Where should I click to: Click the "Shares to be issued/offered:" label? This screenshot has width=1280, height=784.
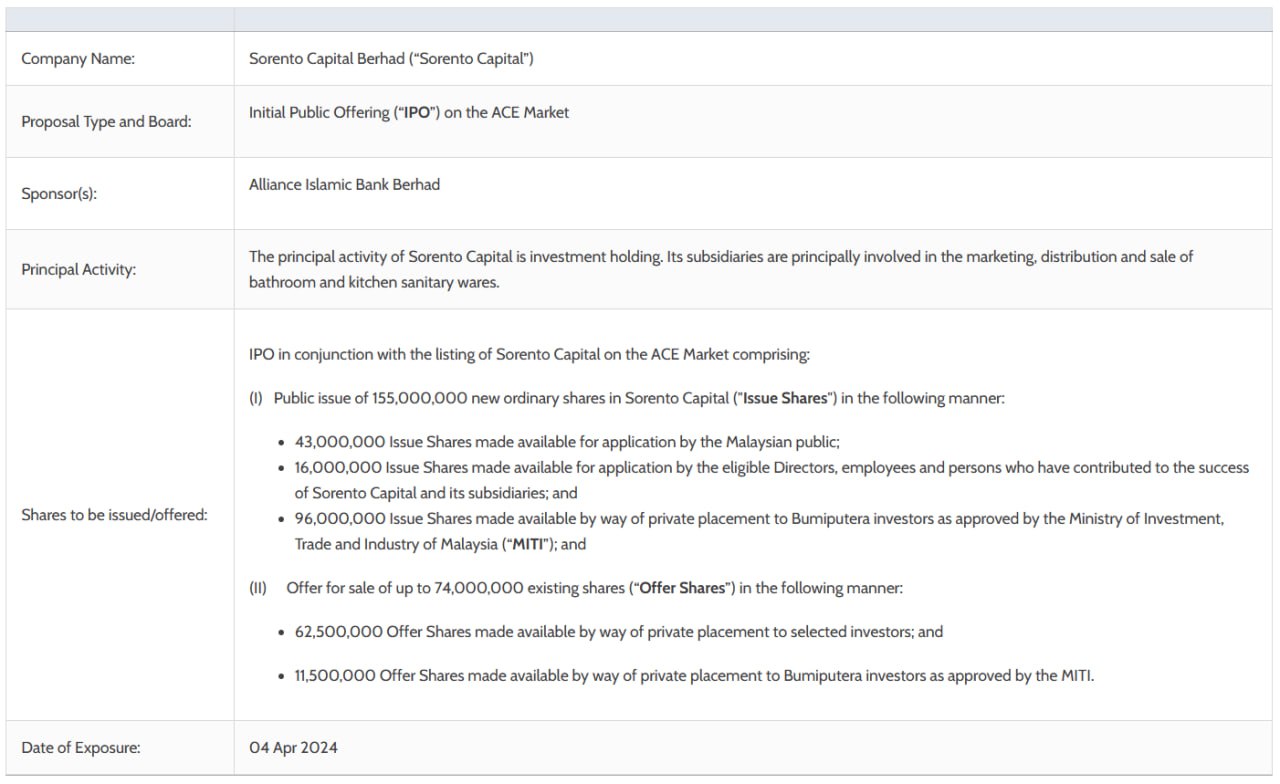(114, 515)
